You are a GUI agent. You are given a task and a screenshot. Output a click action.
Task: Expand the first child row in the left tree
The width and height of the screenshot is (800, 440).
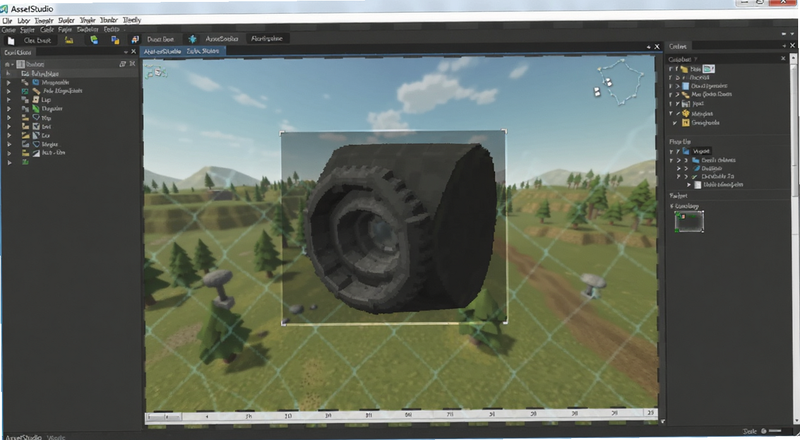(x=9, y=82)
